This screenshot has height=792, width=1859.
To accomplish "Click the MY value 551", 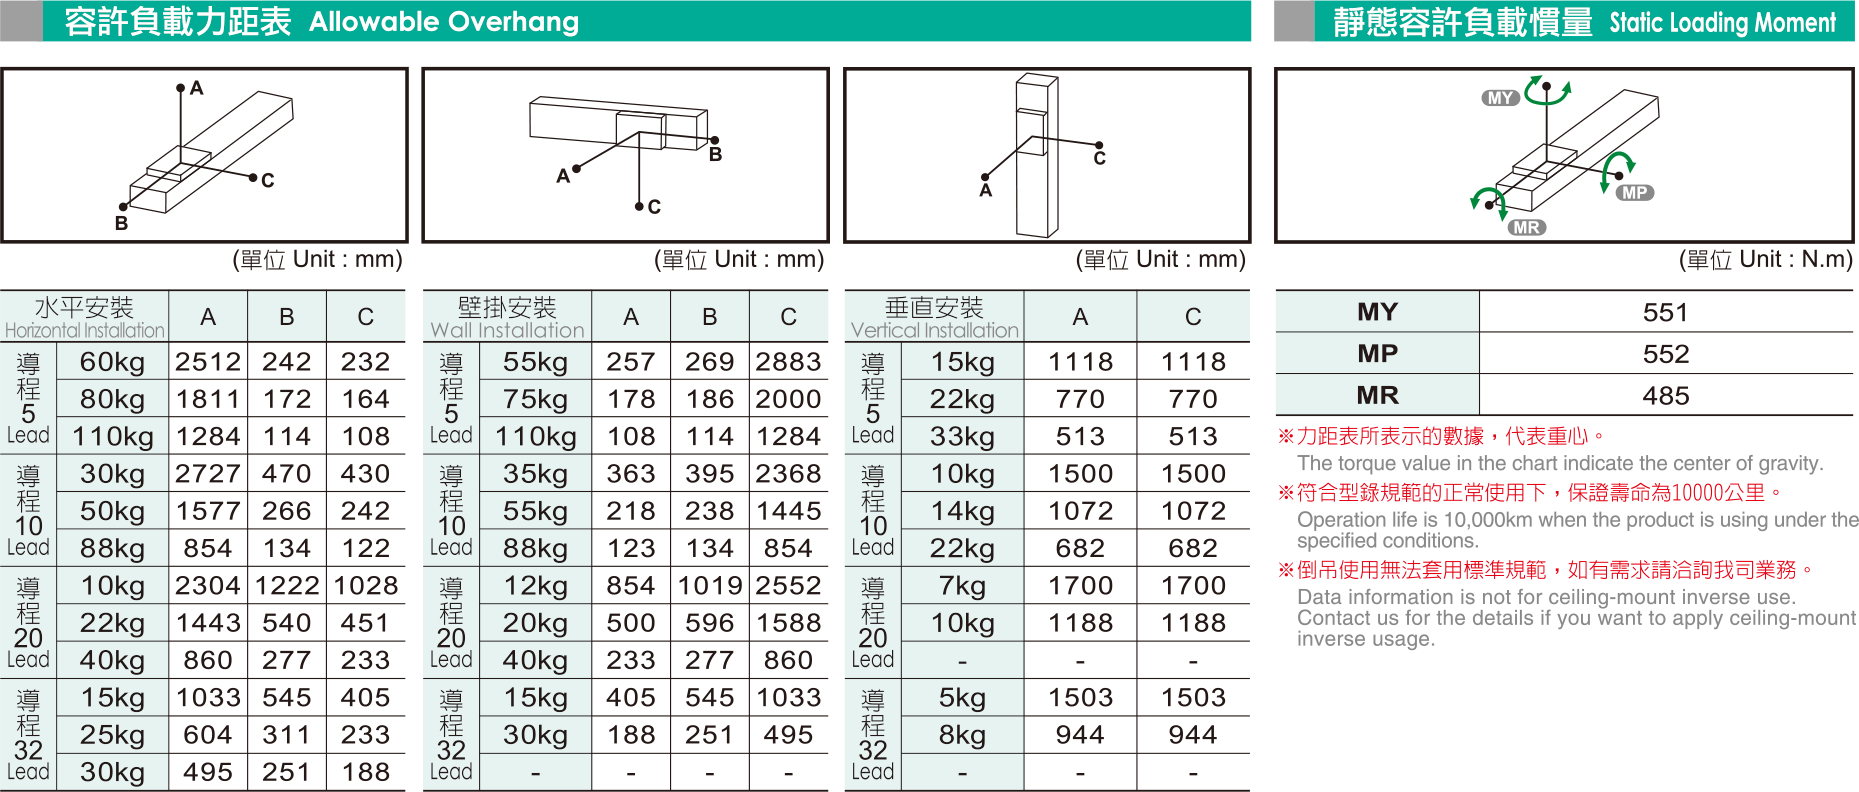I will [x=1665, y=313].
